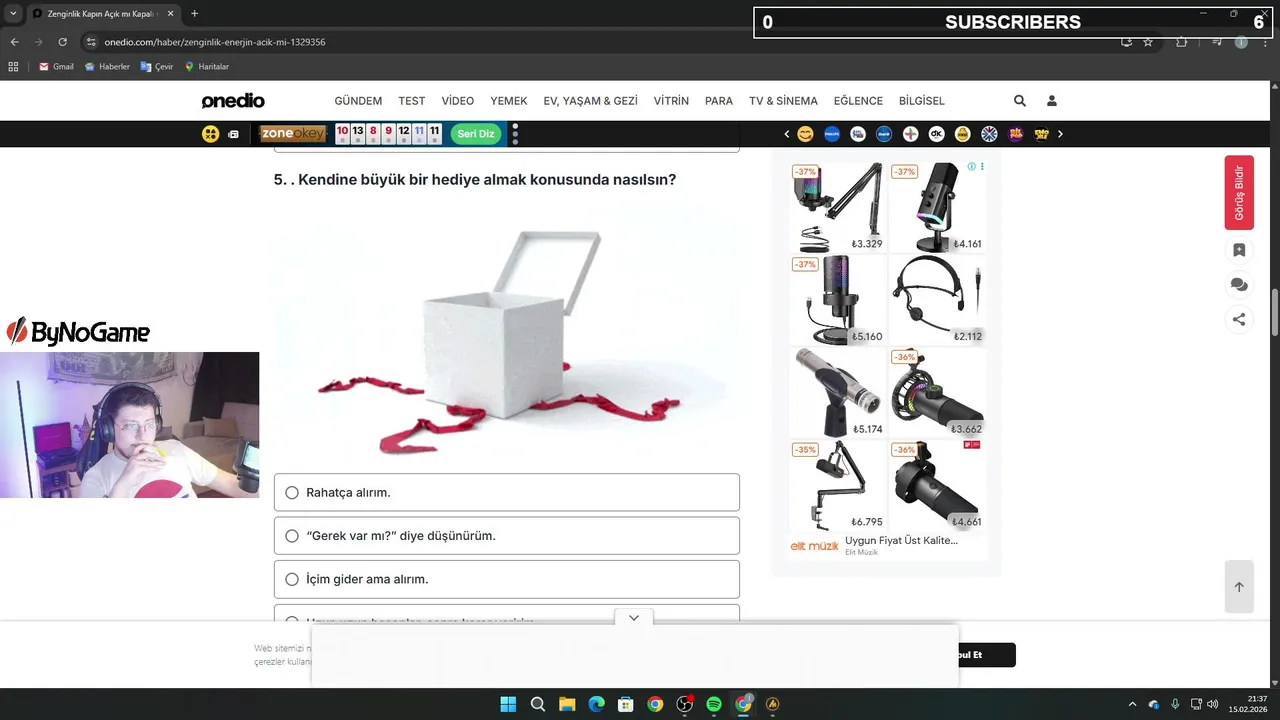Open Spotify from the taskbar
This screenshot has width=1280, height=720.
714,704
